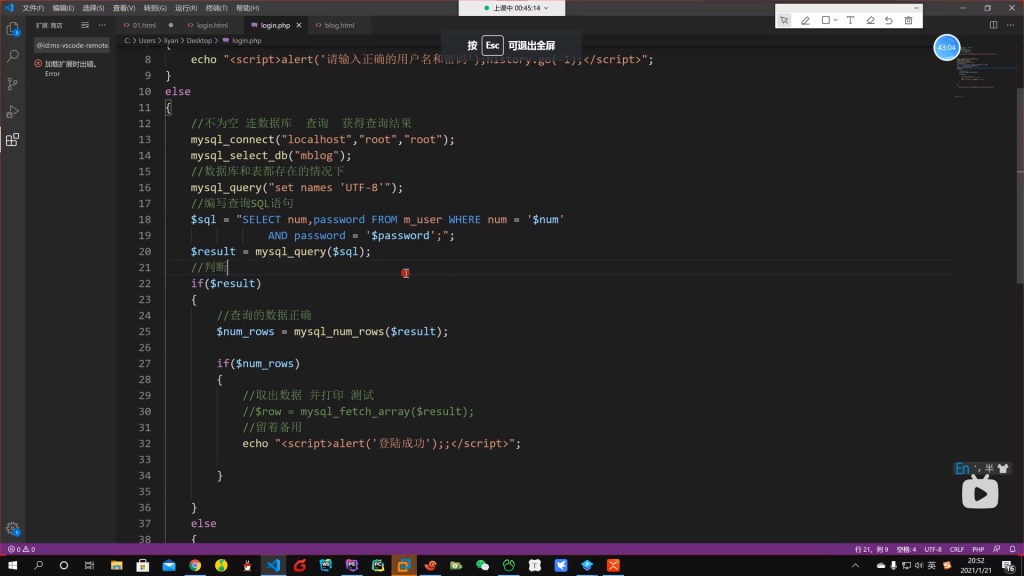Click the extension search input field
The height and width of the screenshot is (576, 1024).
point(71,45)
